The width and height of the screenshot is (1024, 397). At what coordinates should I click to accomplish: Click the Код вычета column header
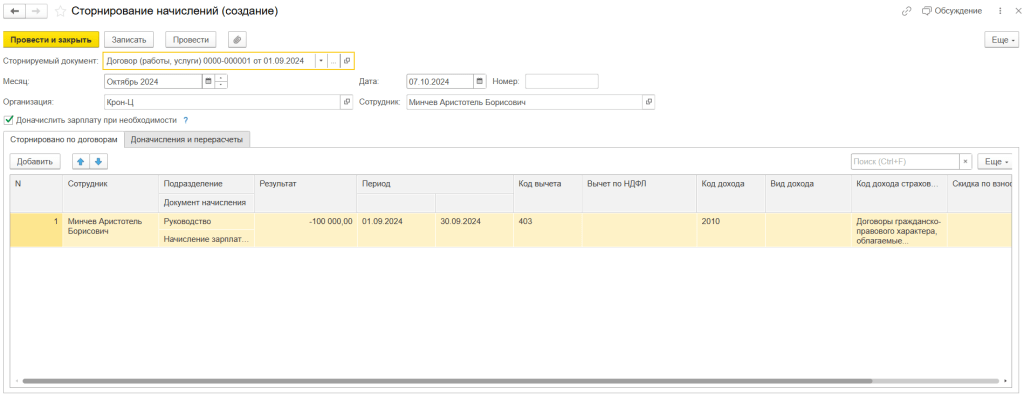pos(548,193)
